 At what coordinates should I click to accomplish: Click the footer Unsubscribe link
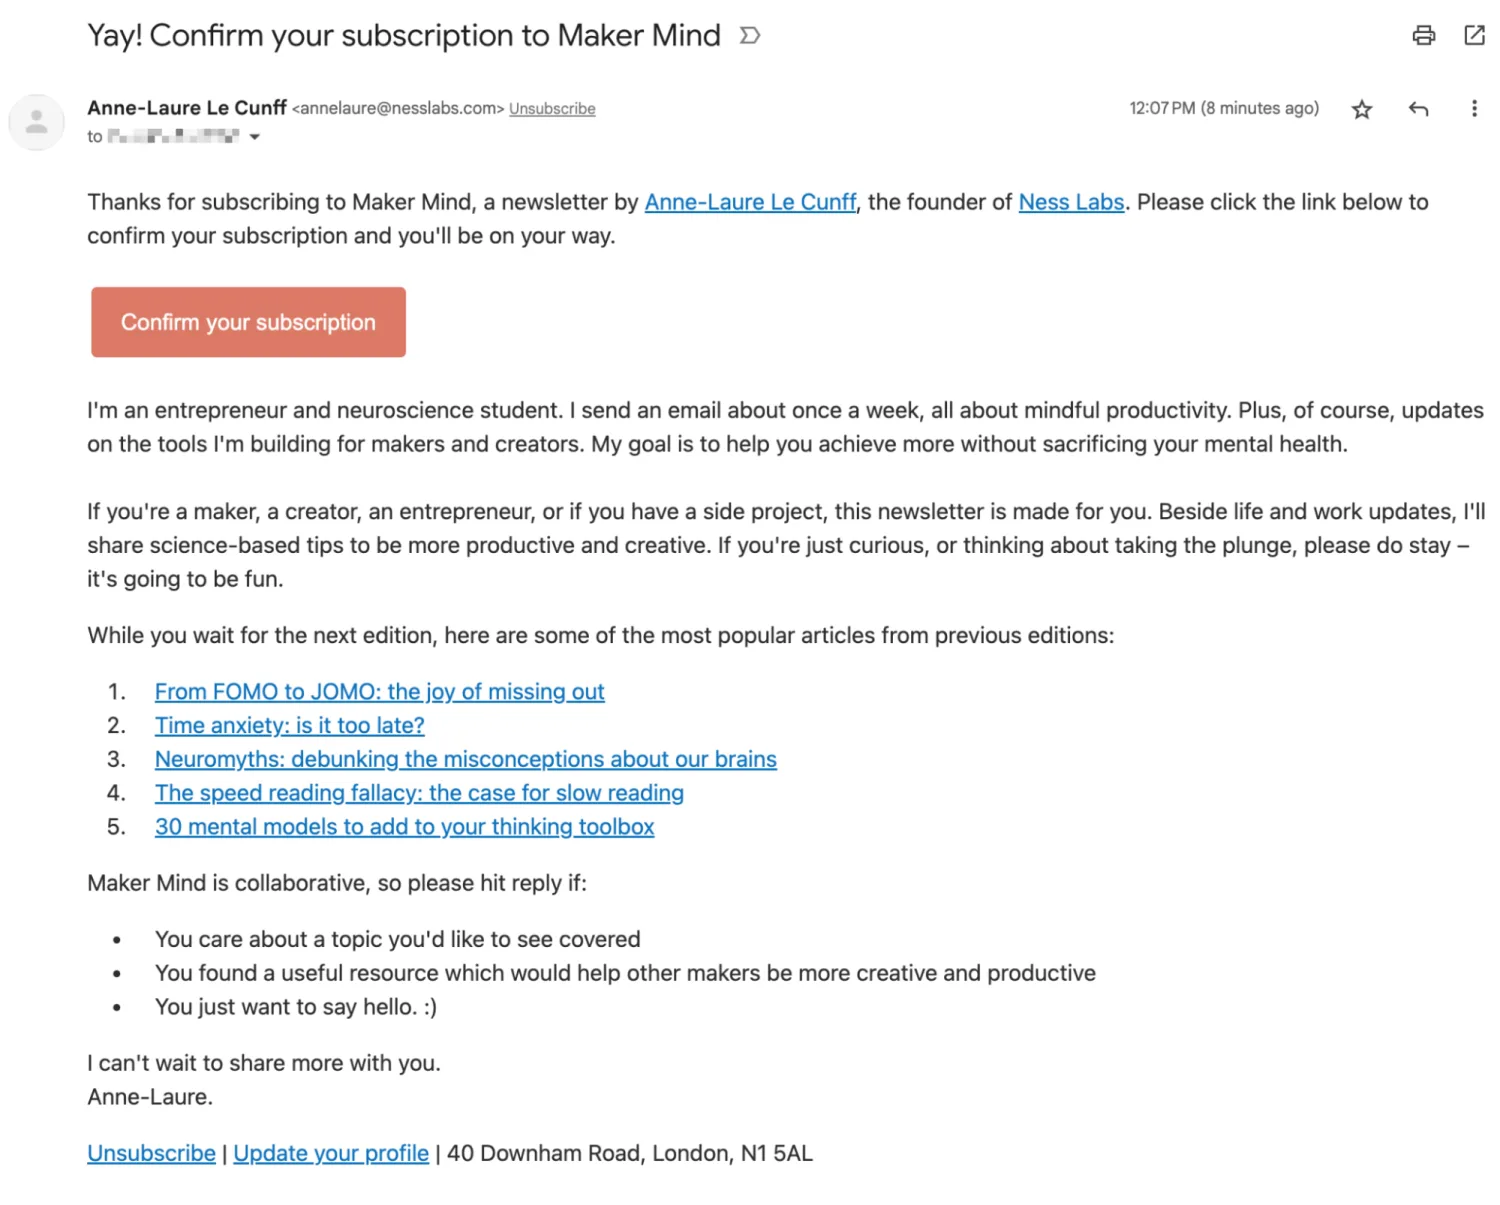tap(151, 1154)
